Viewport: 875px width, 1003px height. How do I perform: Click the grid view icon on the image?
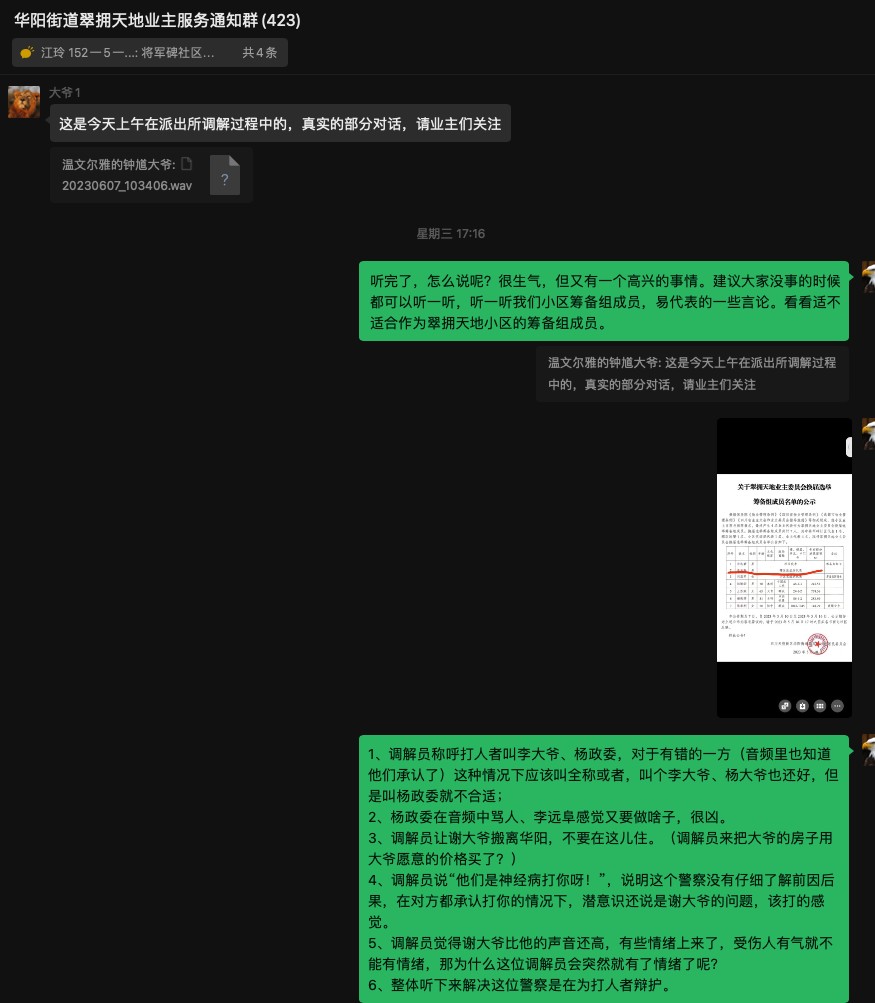point(820,705)
